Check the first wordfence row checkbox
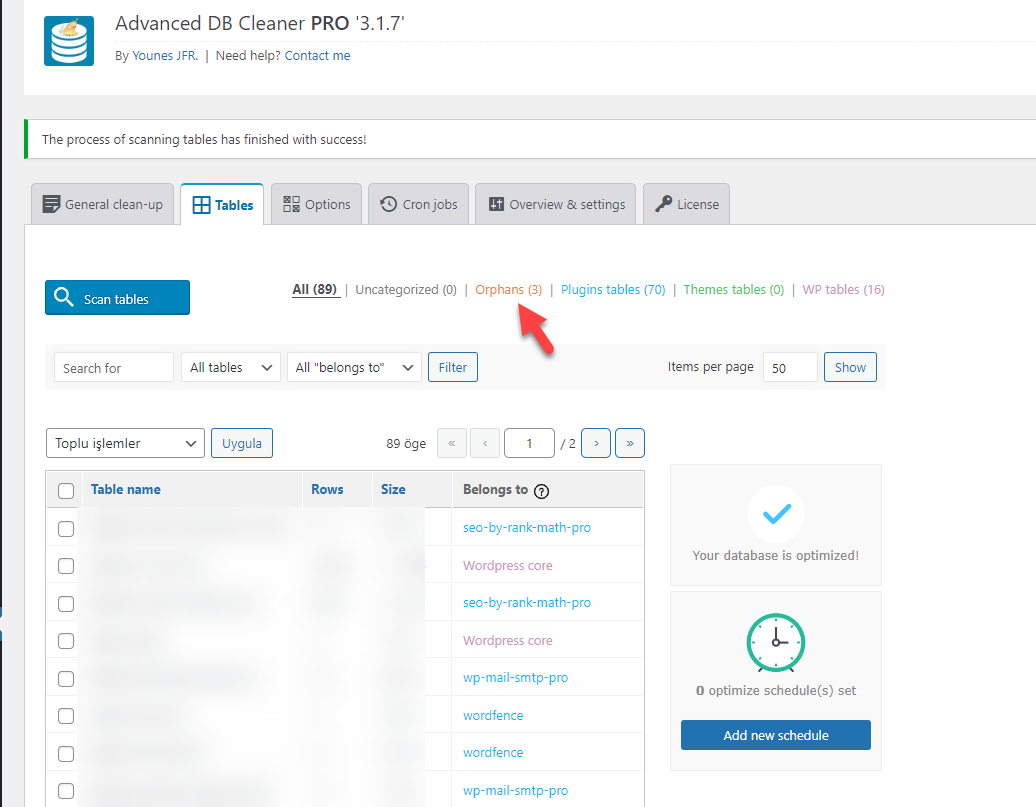Image resolution: width=1036 pixels, height=807 pixels. pyautogui.click(x=66, y=716)
